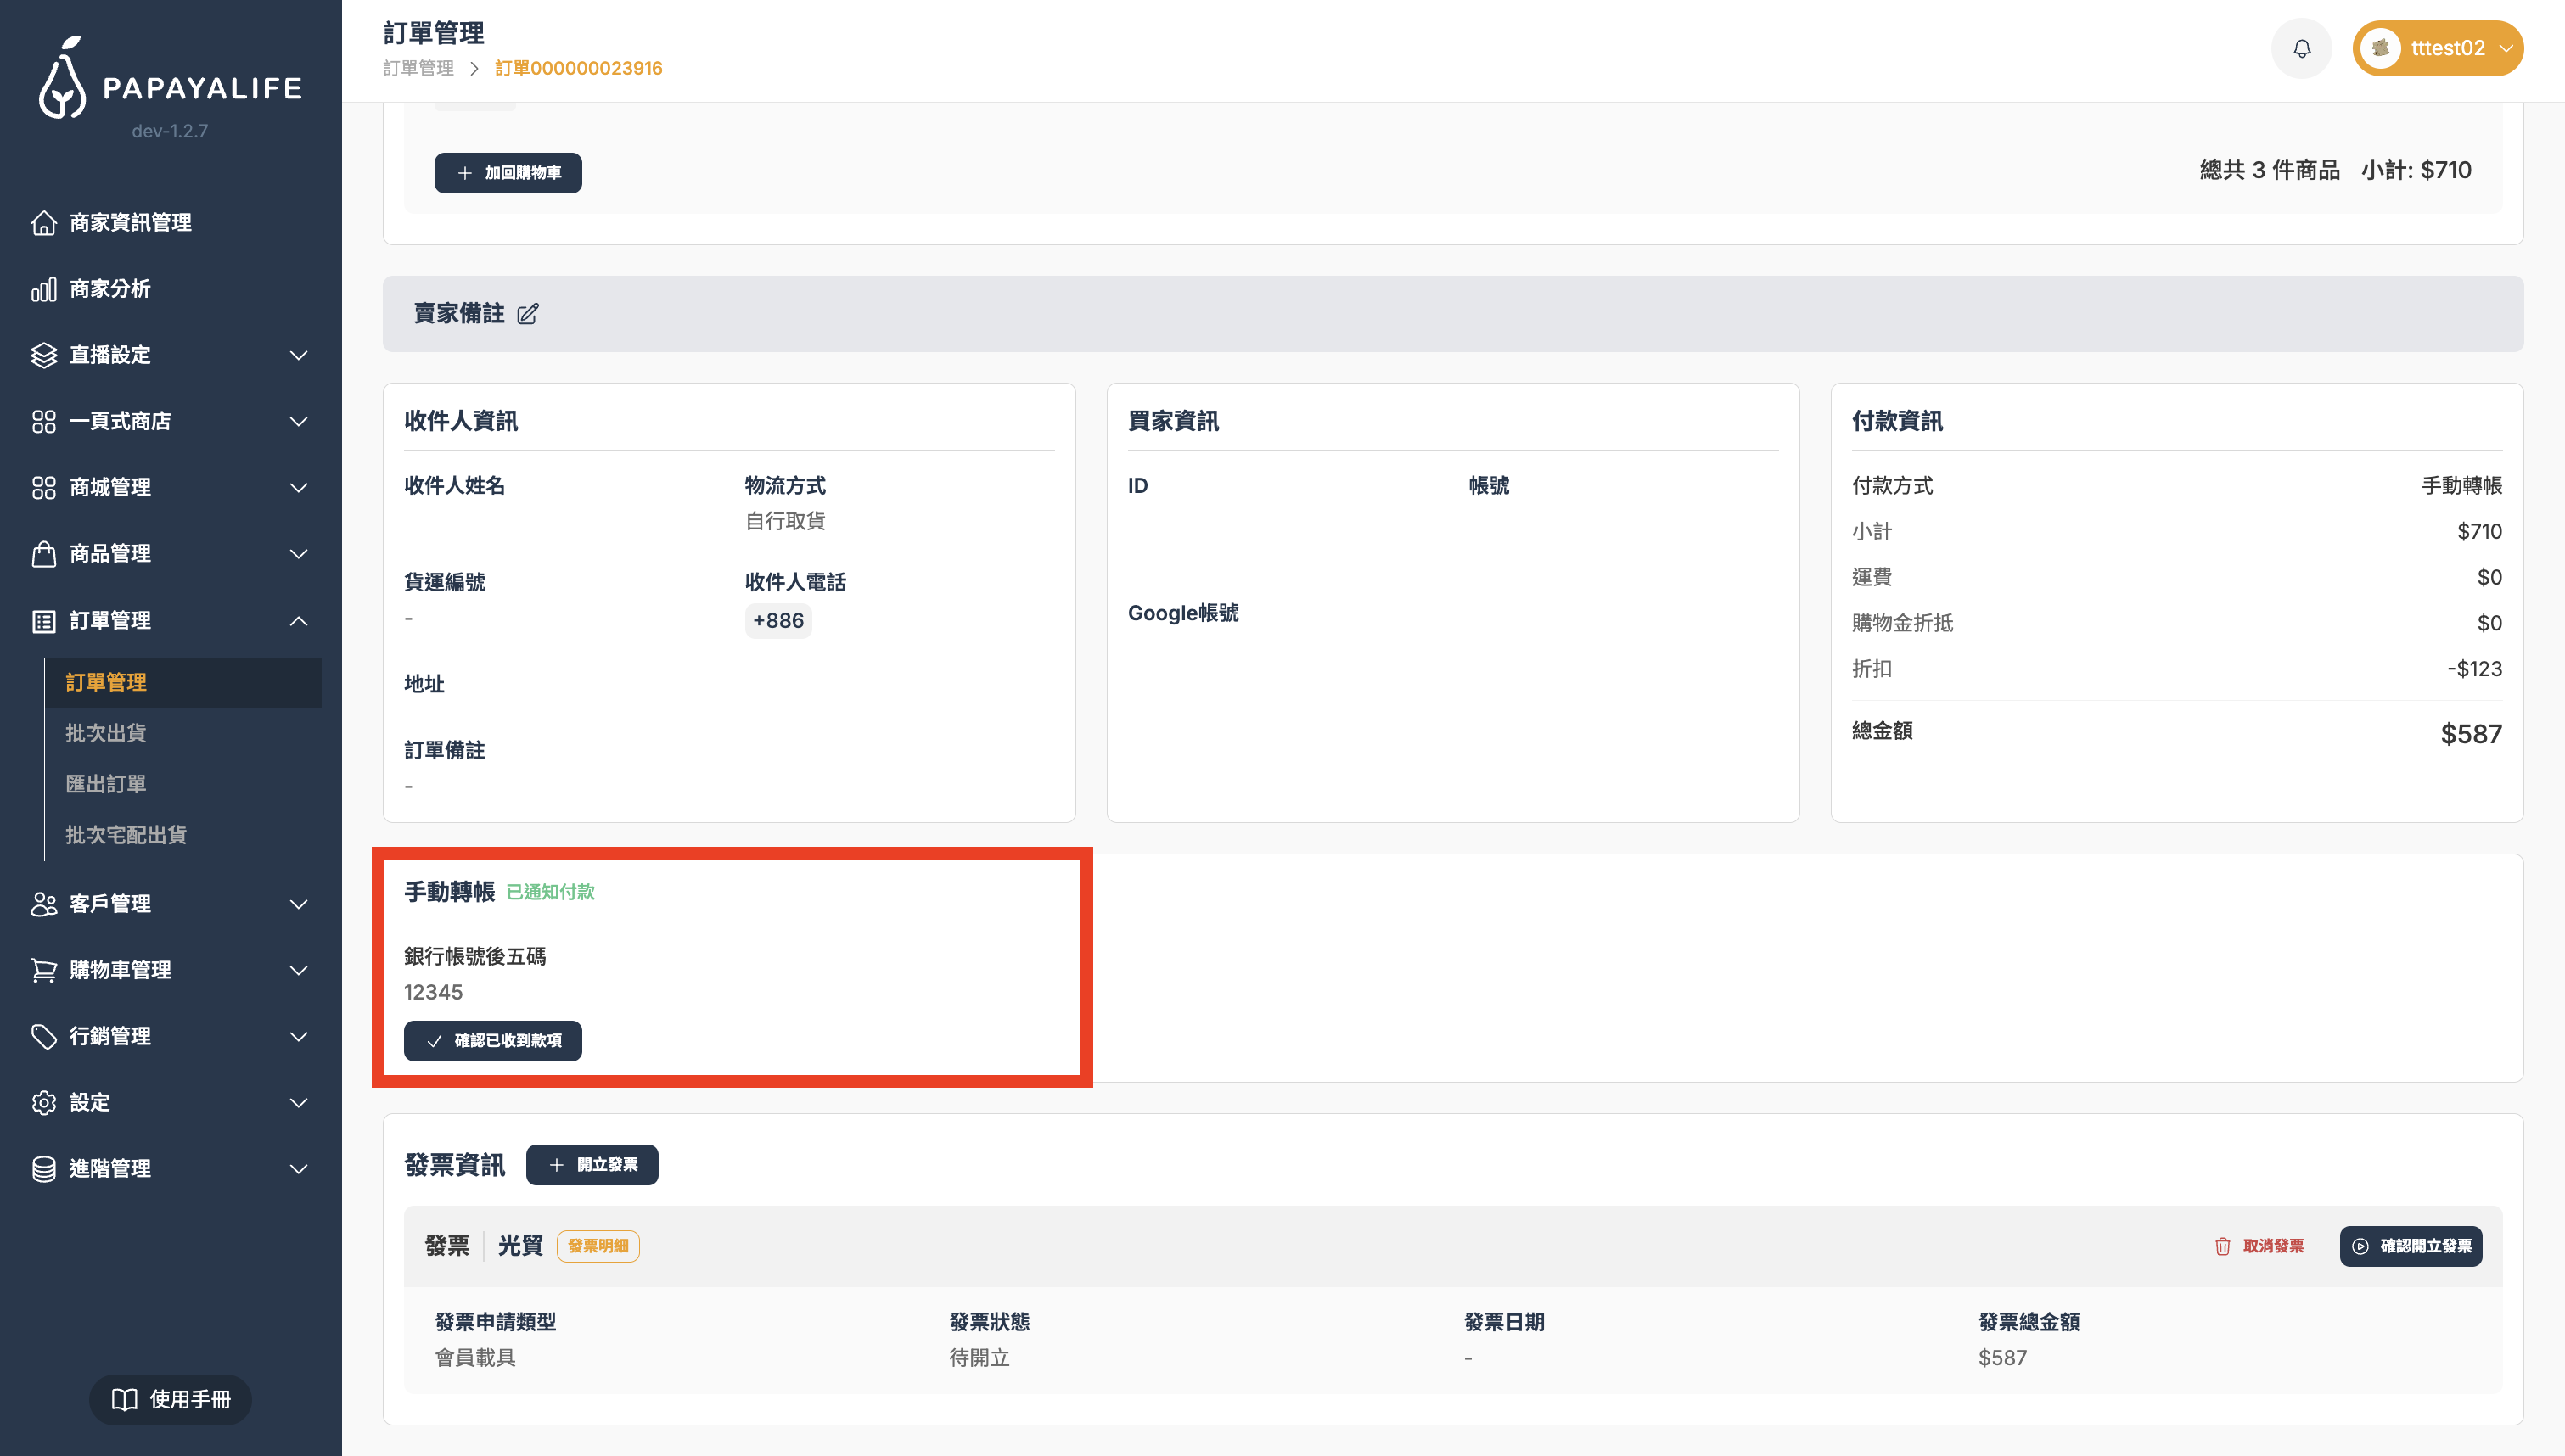Click the edit pencil beside 賣家備註

(x=527, y=314)
